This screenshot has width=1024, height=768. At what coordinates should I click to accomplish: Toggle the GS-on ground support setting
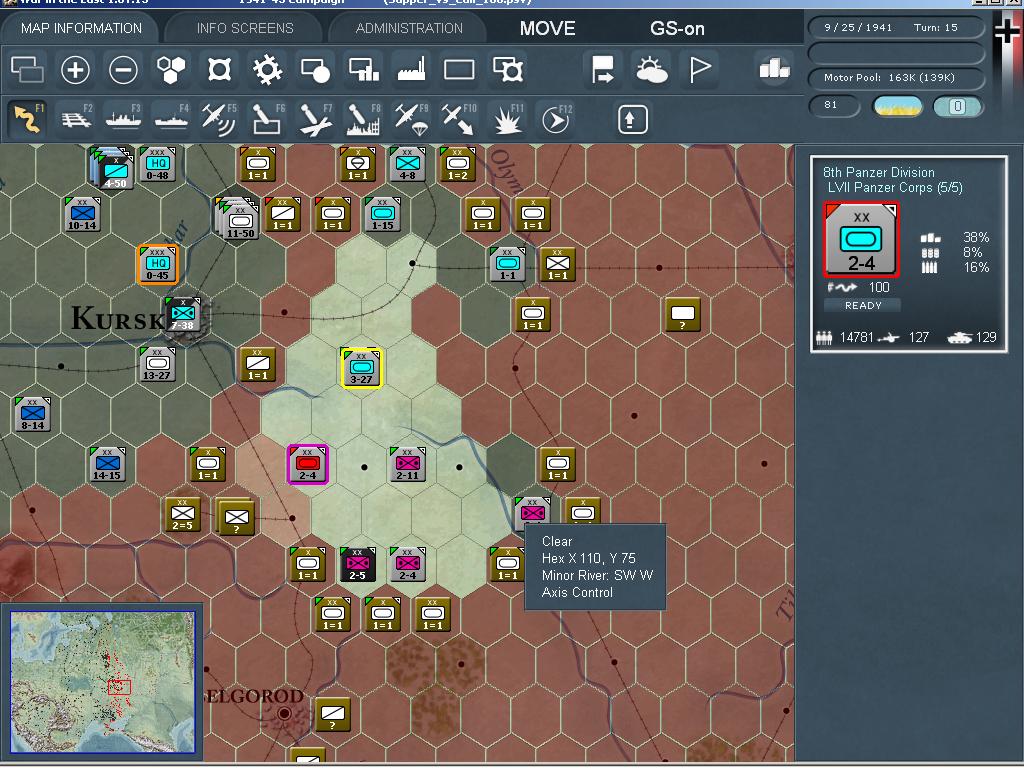tap(677, 29)
